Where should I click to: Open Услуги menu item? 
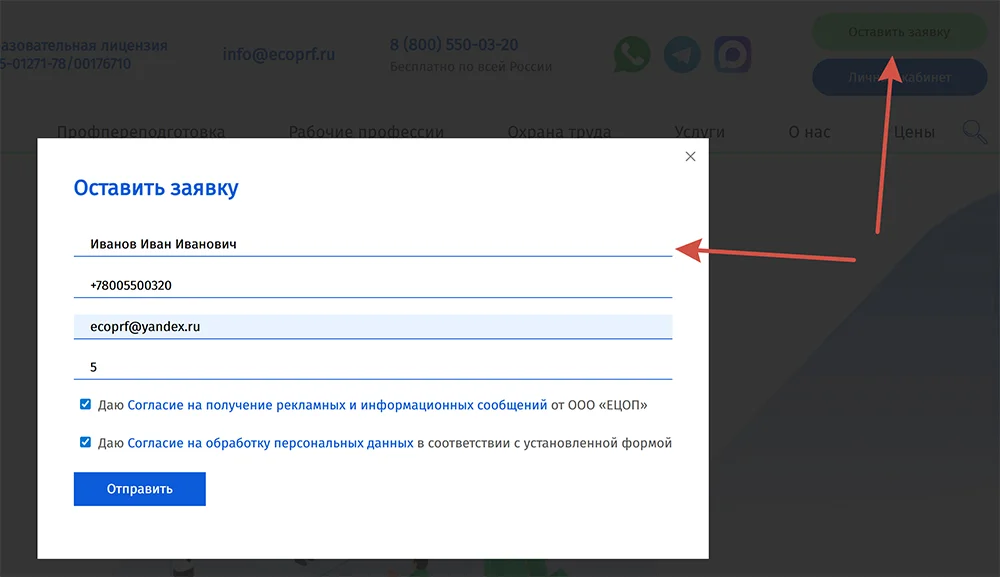tap(700, 132)
